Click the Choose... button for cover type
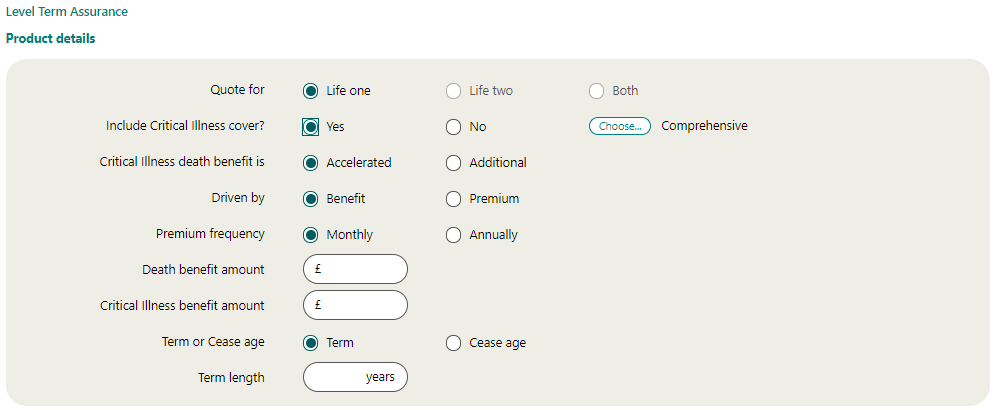 click(x=620, y=127)
